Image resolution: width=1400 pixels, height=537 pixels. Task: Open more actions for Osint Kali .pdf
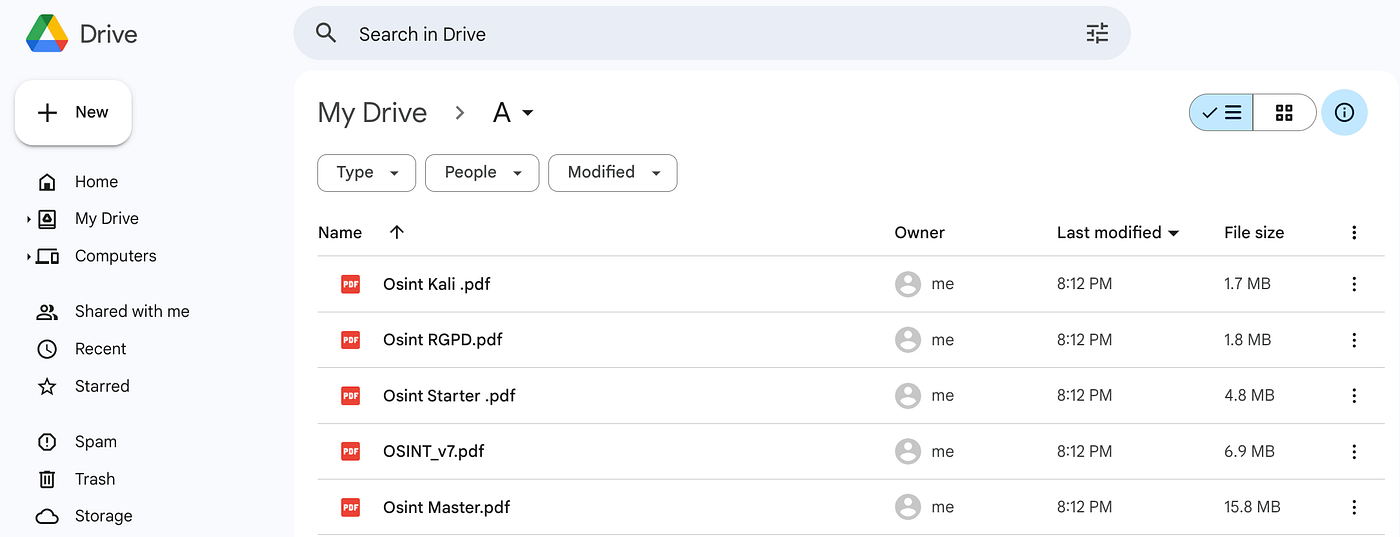[1354, 284]
